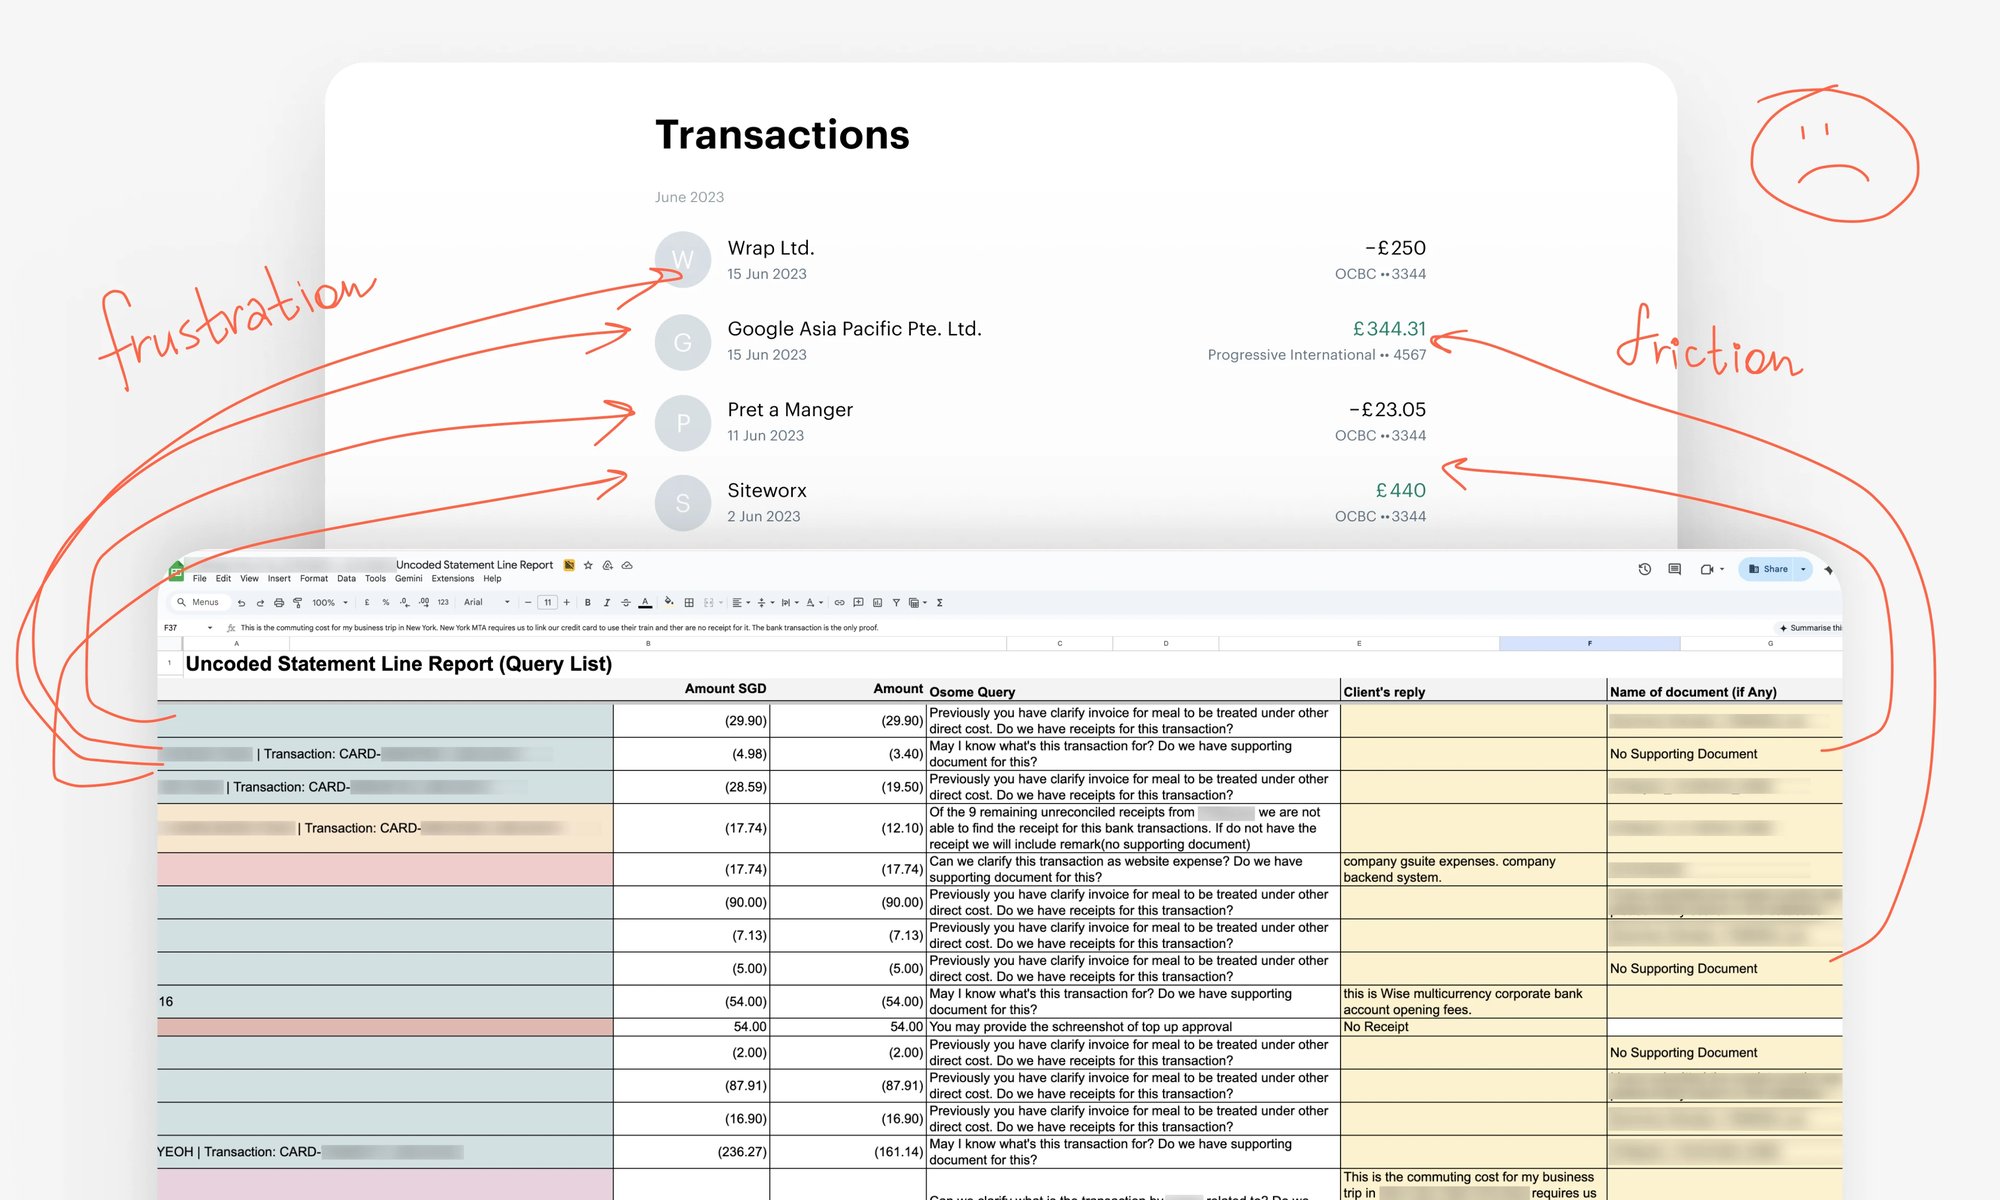Image resolution: width=2000 pixels, height=1200 pixels.
Task: Click the Insert comment icon in toolbar
Action: tap(858, 602)
